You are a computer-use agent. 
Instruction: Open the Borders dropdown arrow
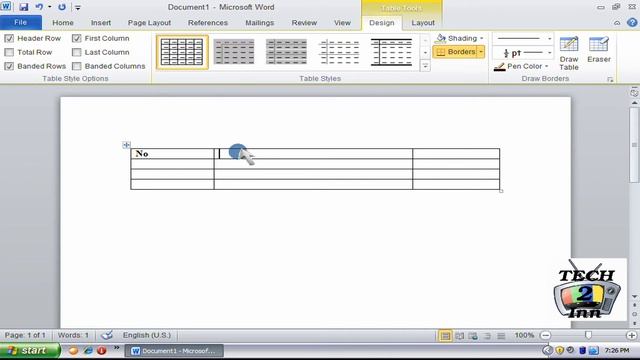point(481,52)
